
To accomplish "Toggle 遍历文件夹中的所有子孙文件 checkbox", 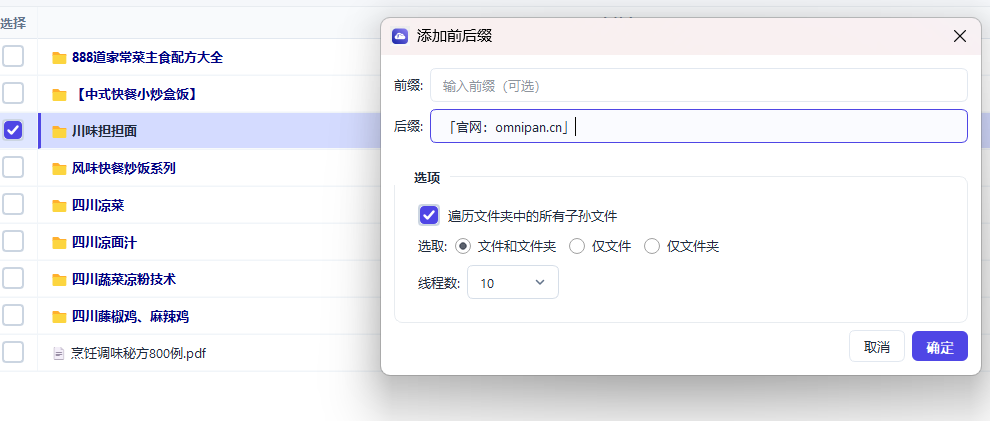I will pos(429,215).
